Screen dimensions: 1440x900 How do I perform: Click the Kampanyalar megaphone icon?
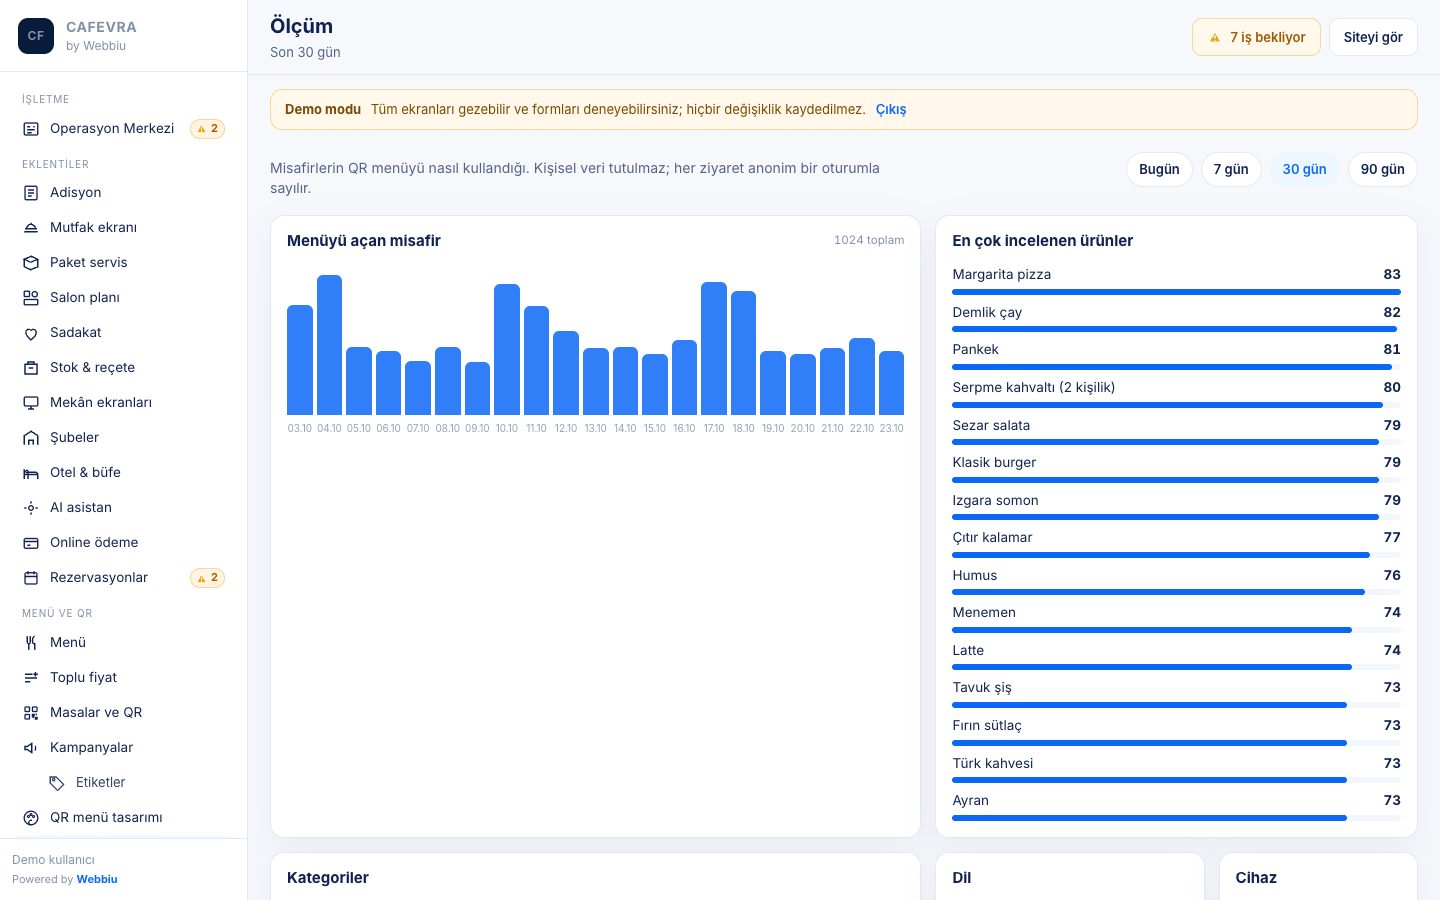(31, 748)
